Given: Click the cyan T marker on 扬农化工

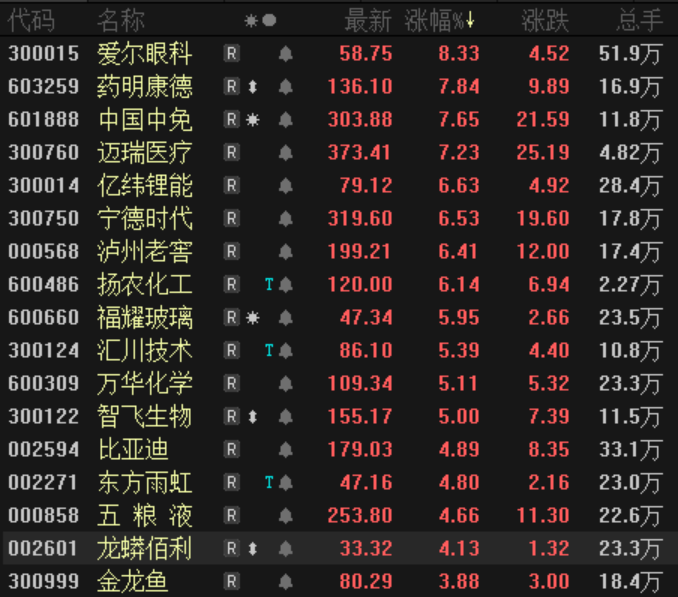Looking at the screenshot, I should click(269, 284).
